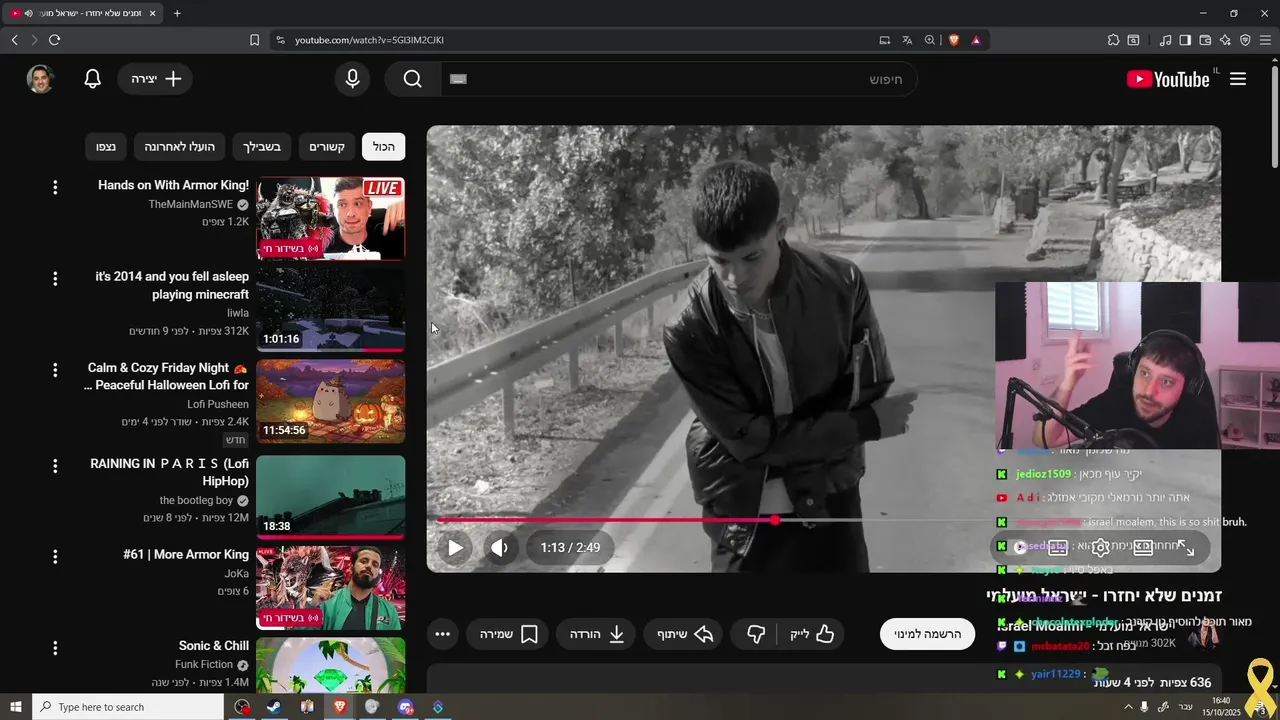Click the YouTube search magnifier button
Image resolution: width=1280 pixels, height=720 pixels.
413,79
